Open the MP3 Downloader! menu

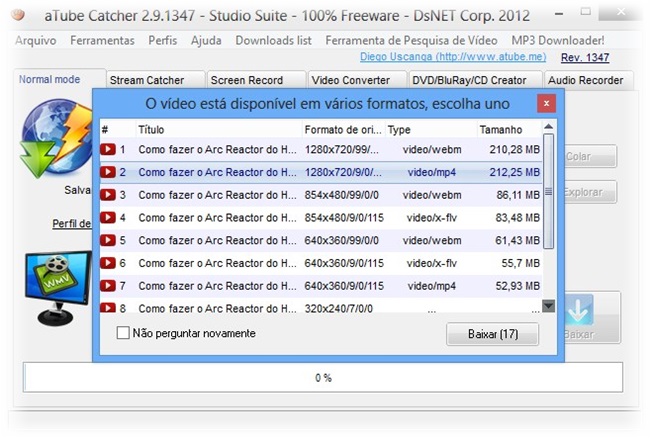click(x=558, y=41)
